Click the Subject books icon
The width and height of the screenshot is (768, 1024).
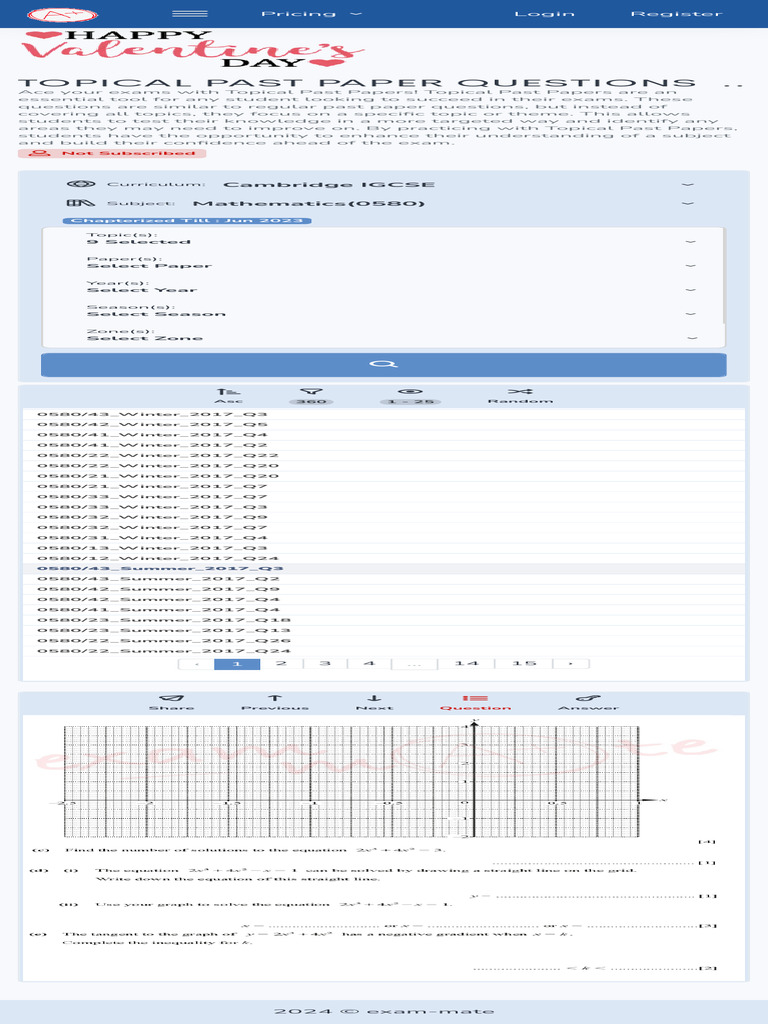coord(81,203)
